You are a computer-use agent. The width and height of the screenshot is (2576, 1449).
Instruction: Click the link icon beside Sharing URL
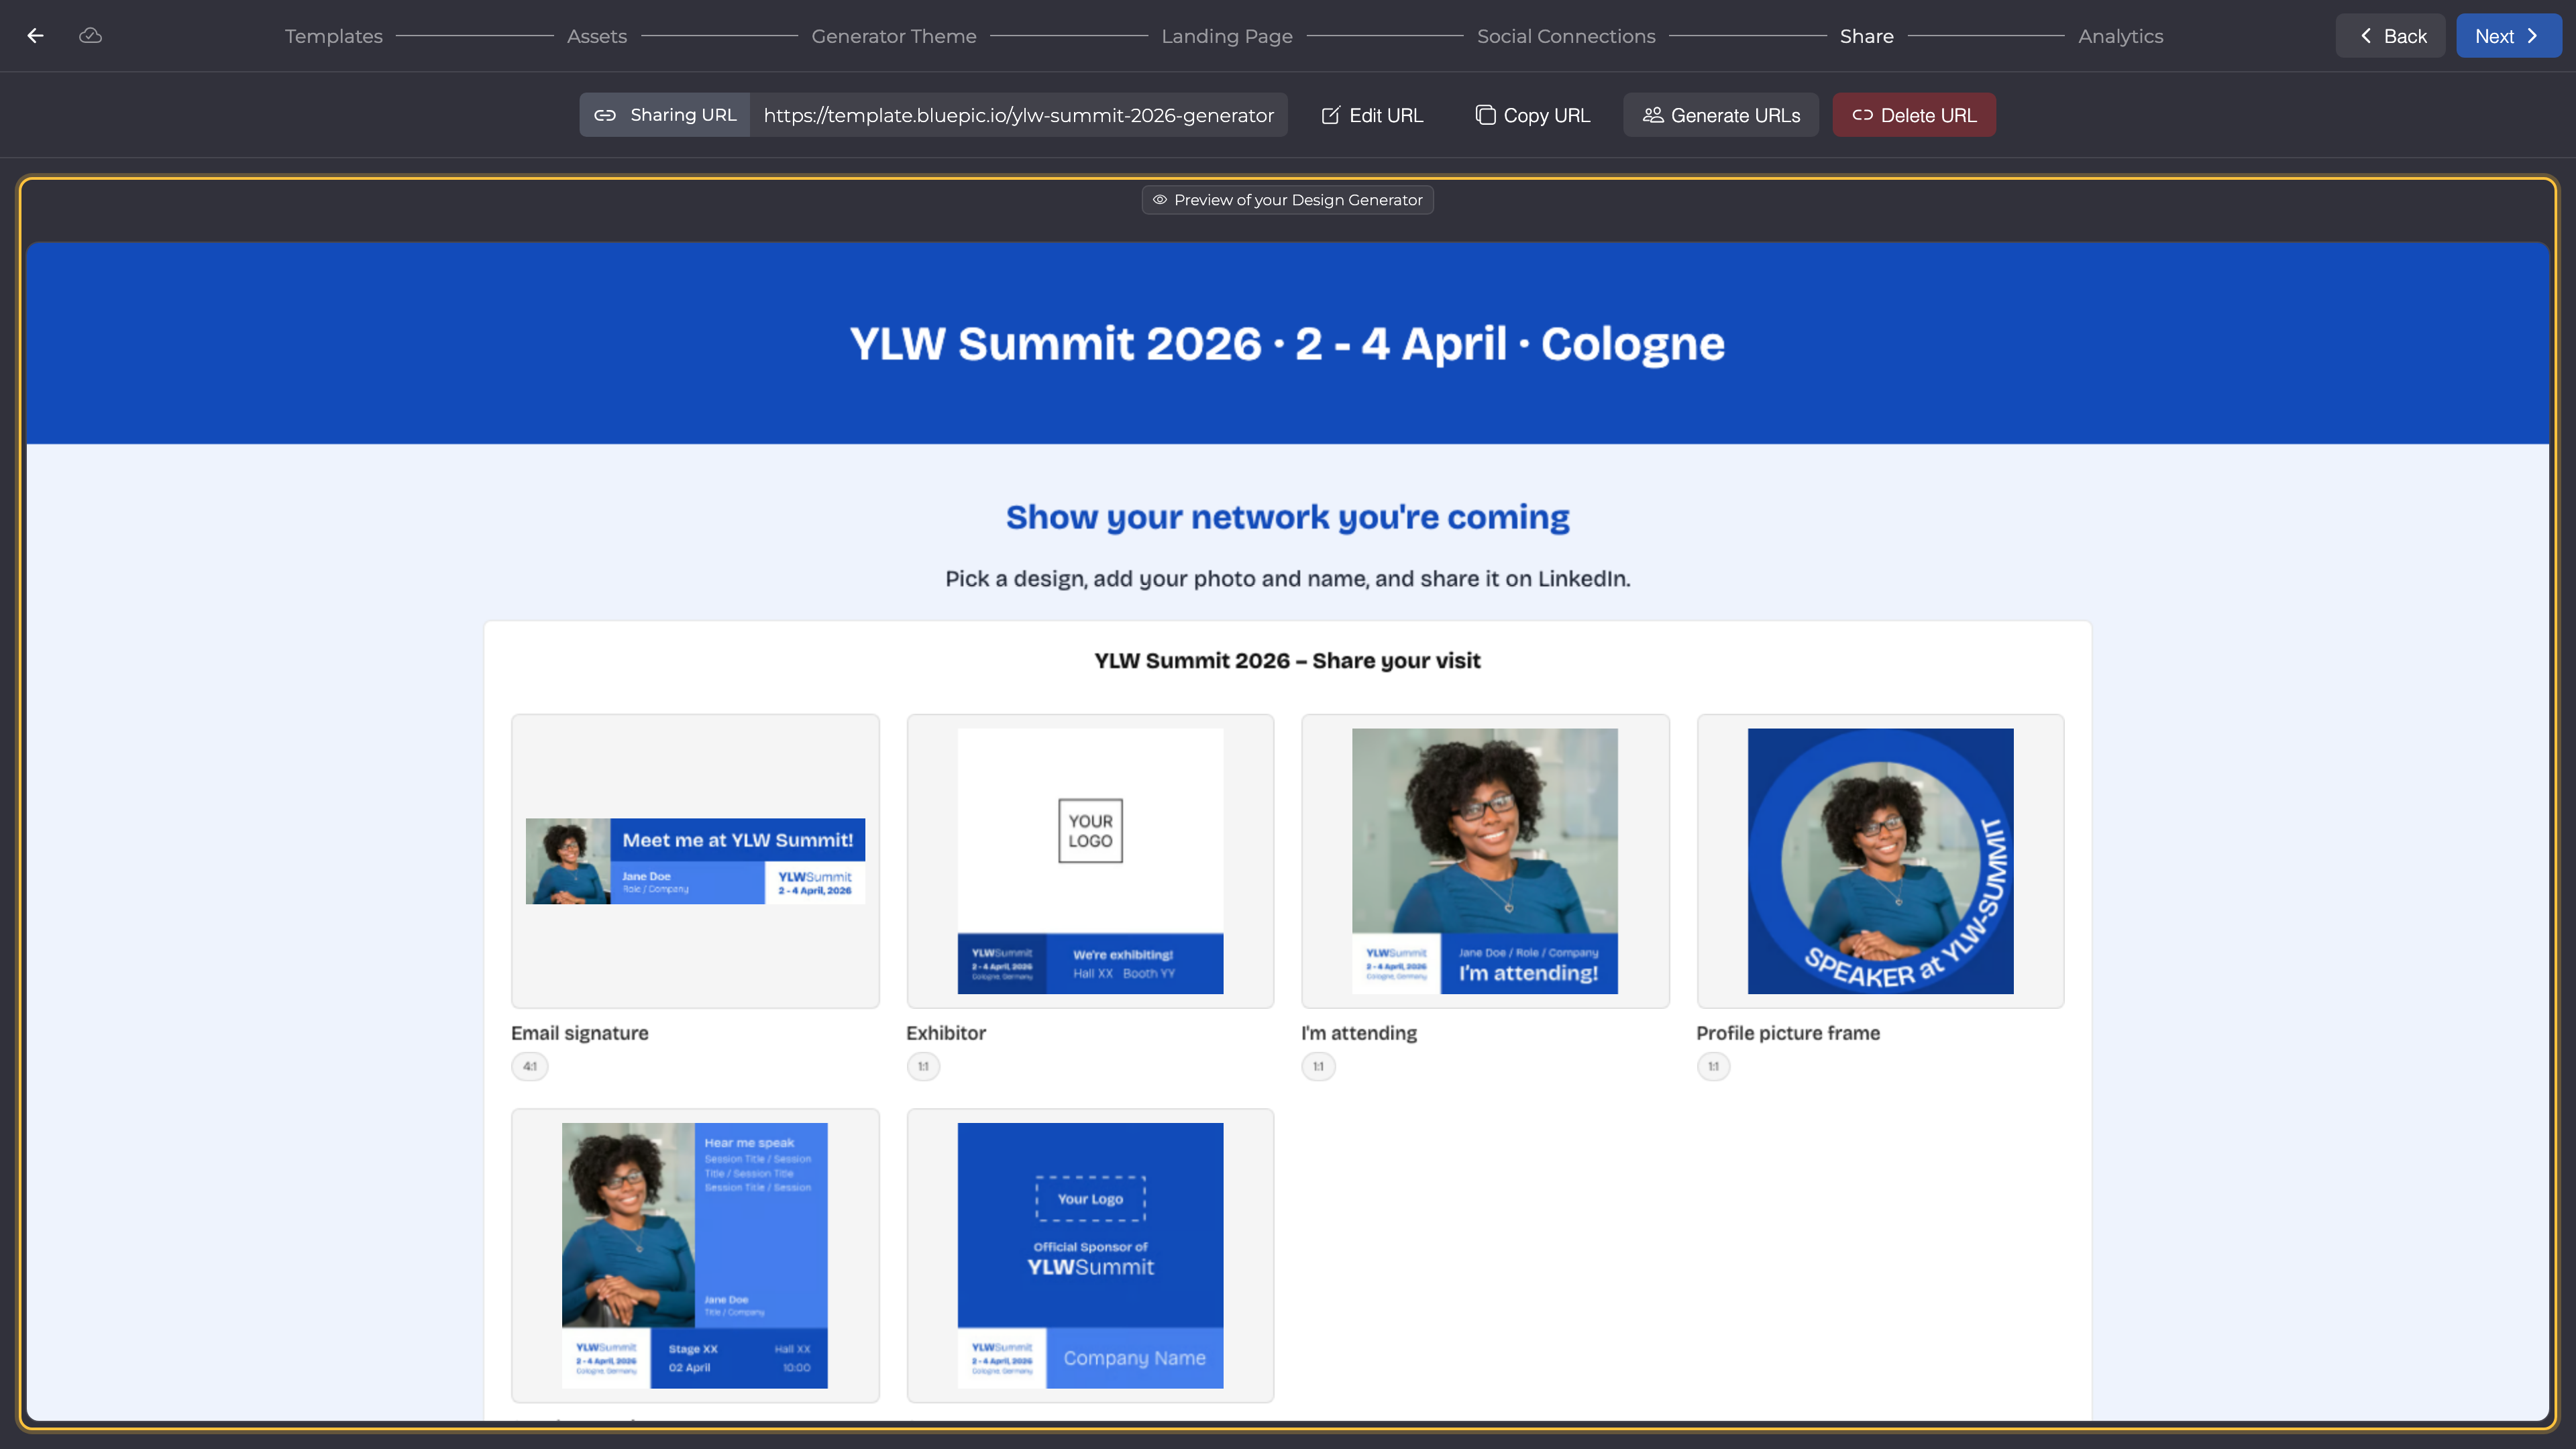tap(605, 115)
